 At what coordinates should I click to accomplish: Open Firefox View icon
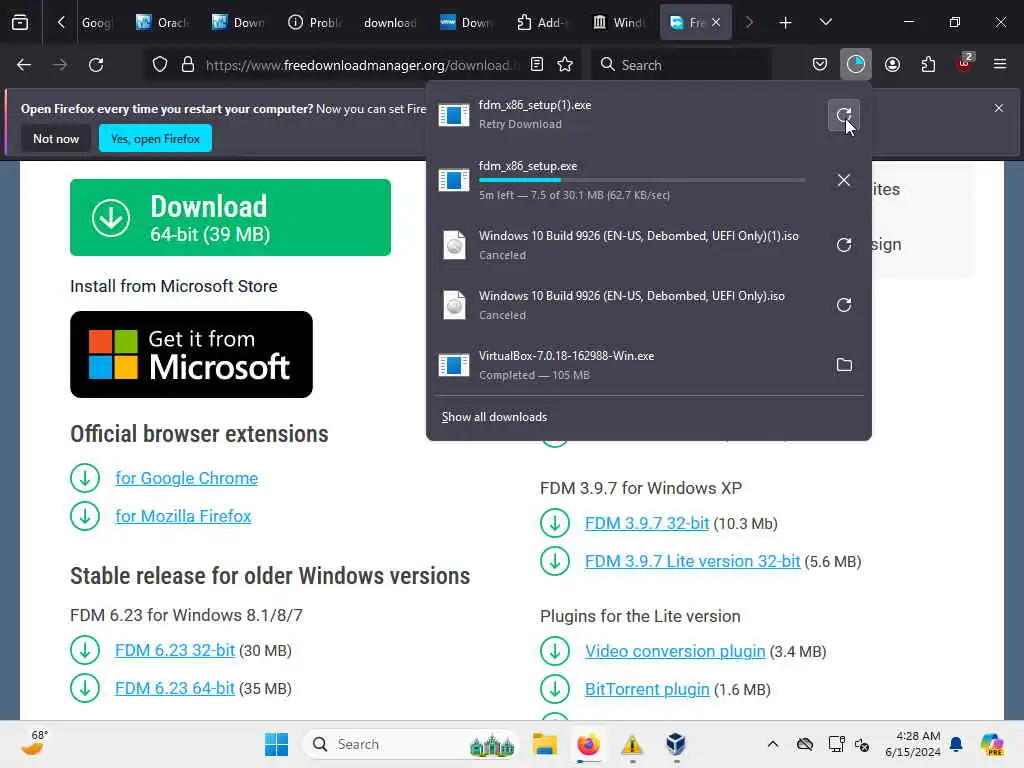(x=20, y=23)
